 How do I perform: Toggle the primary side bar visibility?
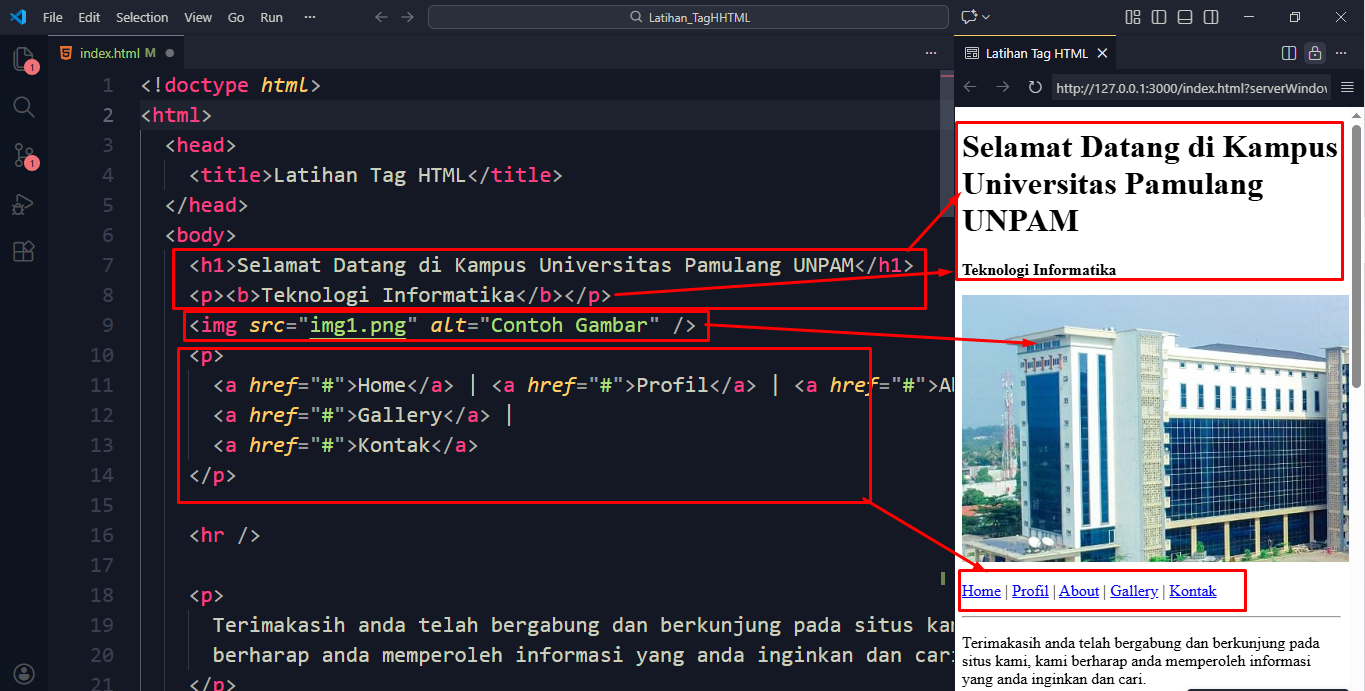(x=1159, y=17)
